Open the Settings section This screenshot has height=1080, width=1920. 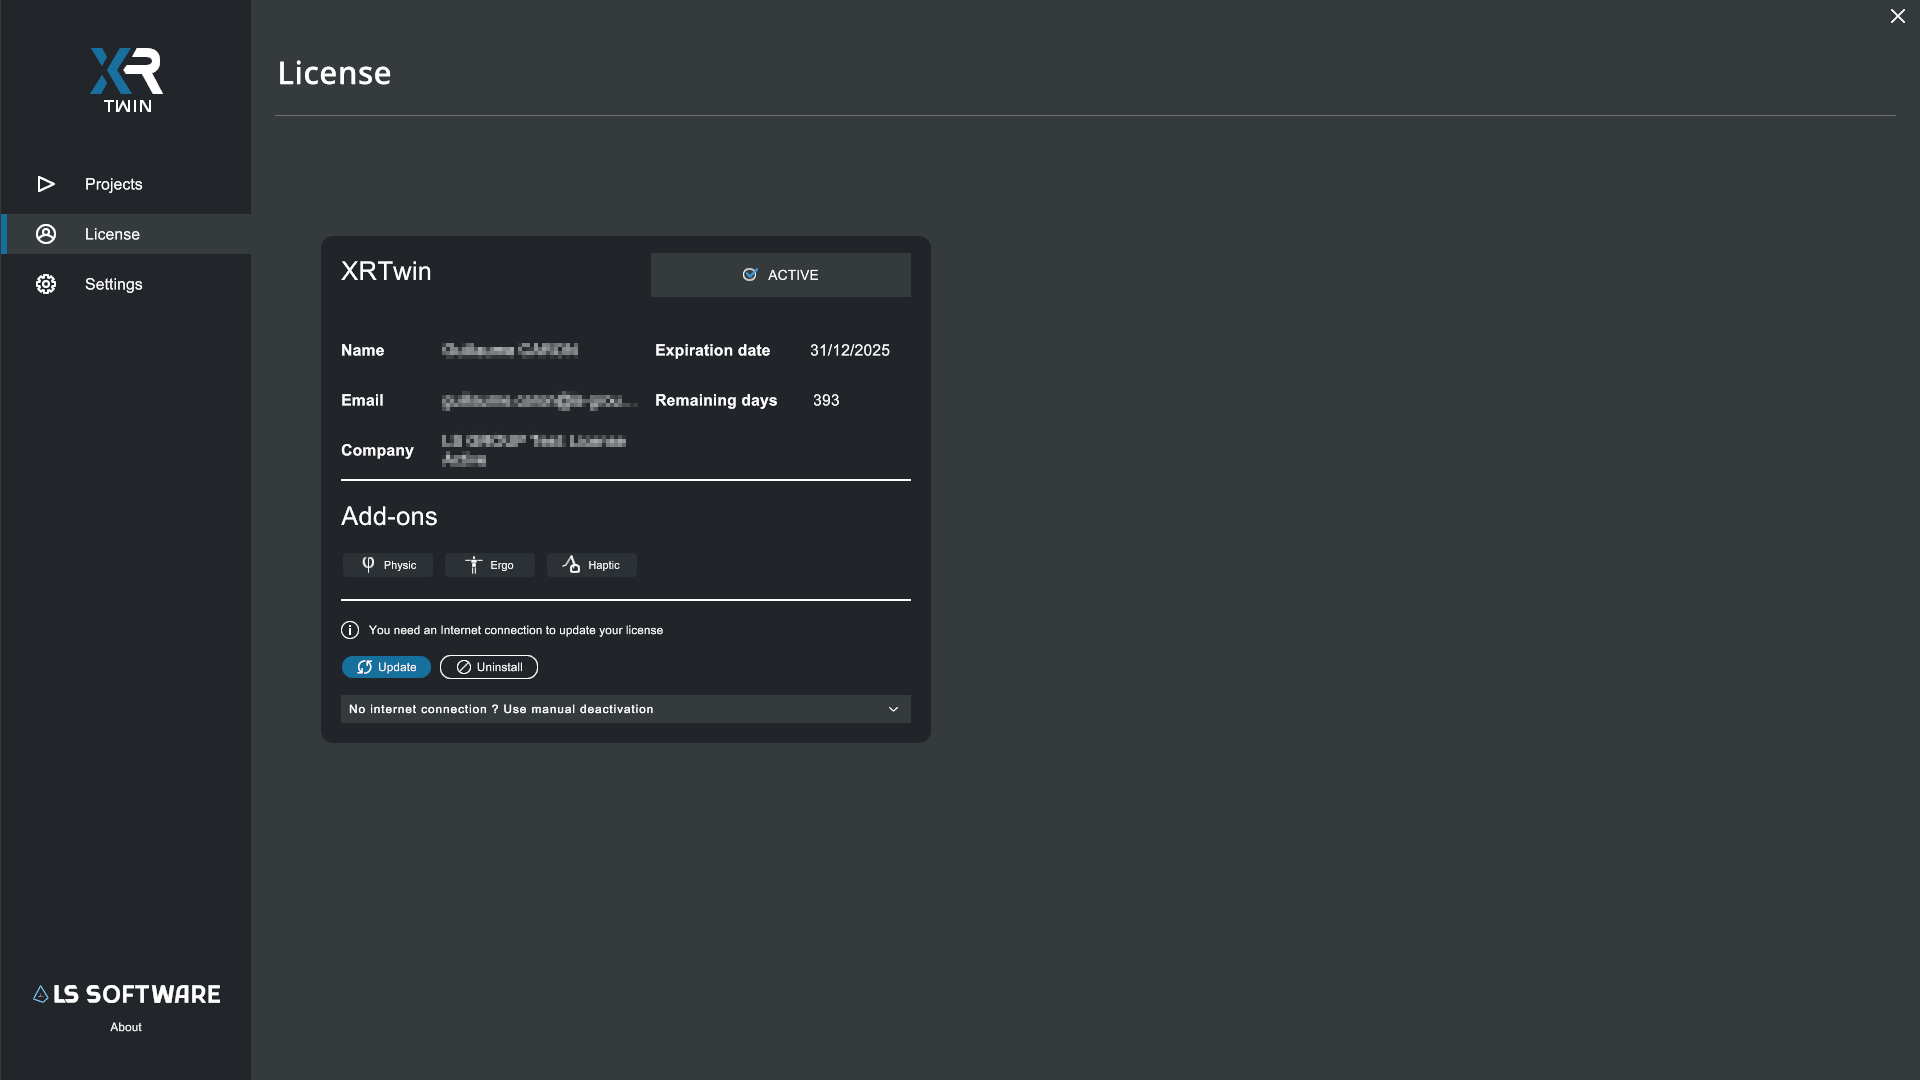tap(126, 284)
